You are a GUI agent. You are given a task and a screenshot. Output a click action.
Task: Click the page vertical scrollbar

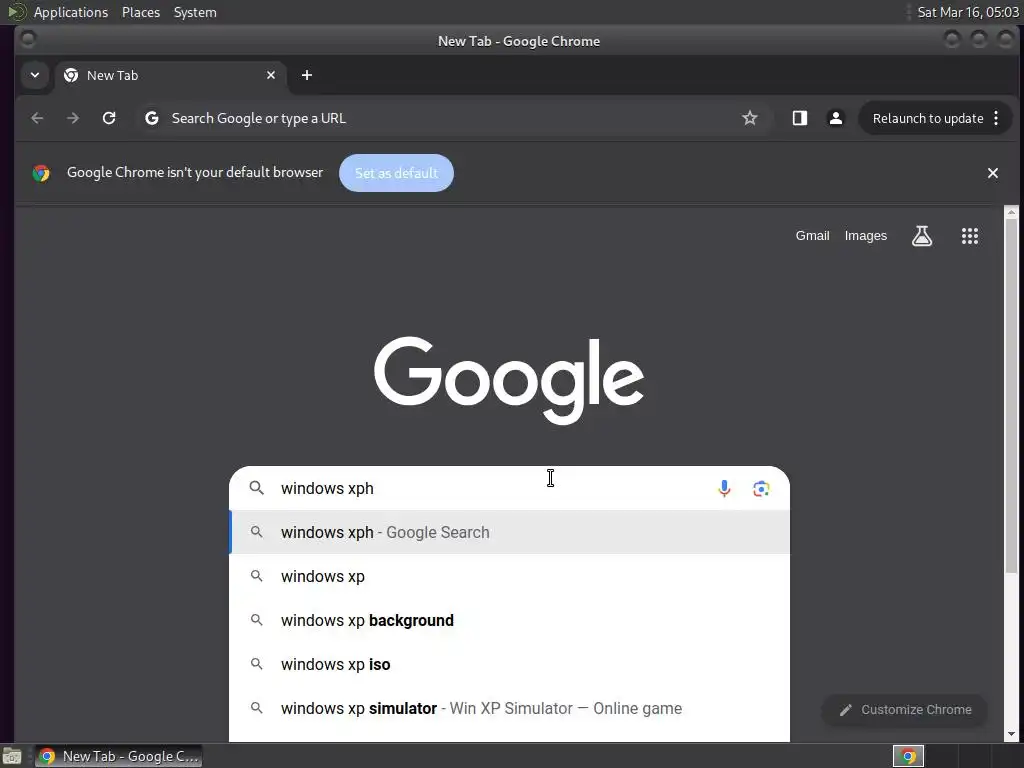coord(1012,396)
